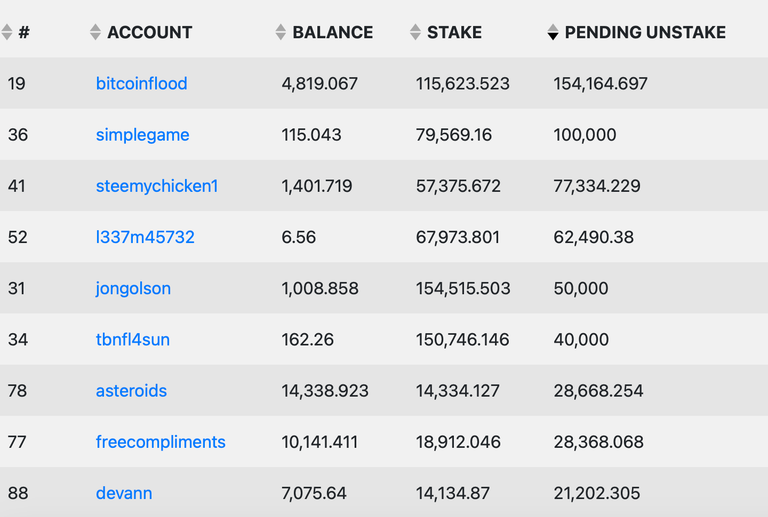
Task: Sort table by rank number arrows
Action: (7, 32)
